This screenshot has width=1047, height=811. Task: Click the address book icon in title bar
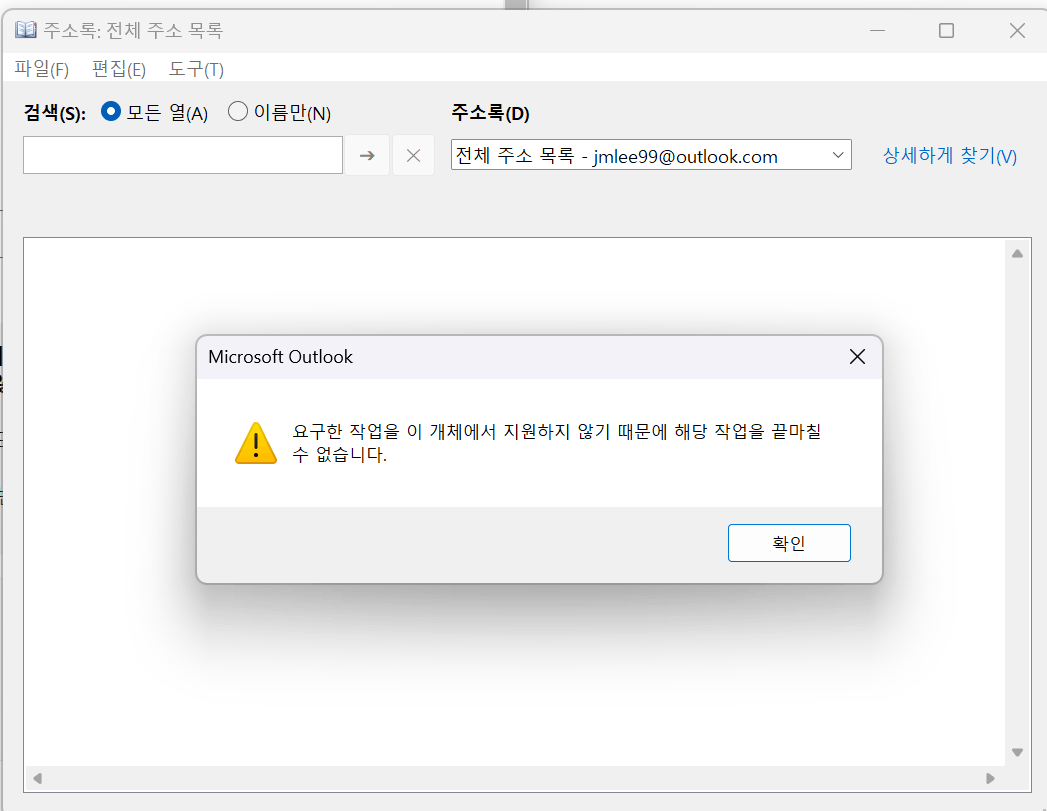26,29
